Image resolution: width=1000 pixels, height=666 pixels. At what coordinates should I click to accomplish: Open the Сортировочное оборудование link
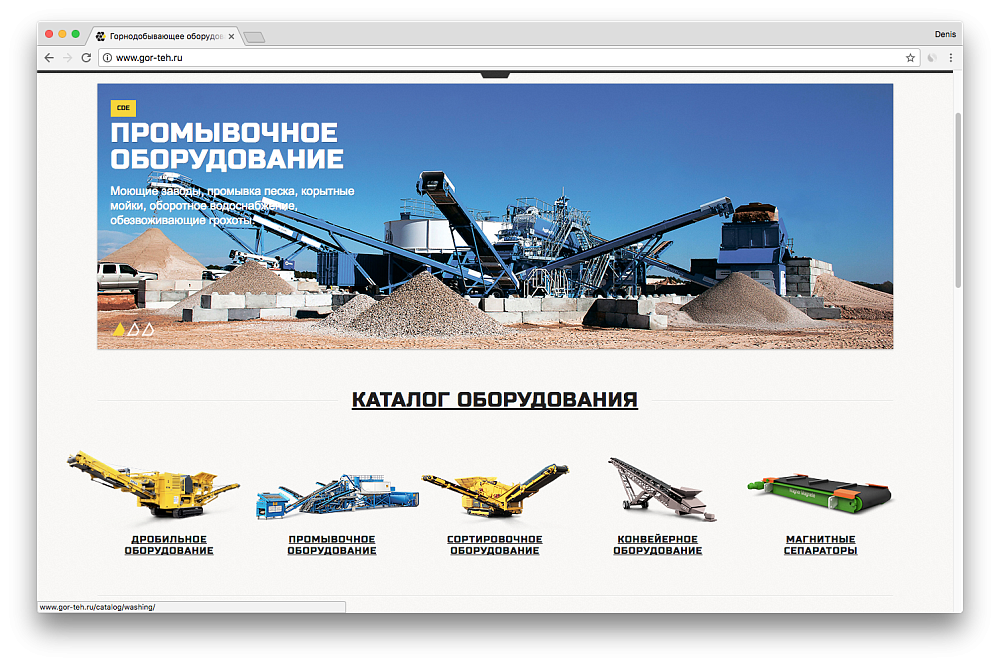495,545
